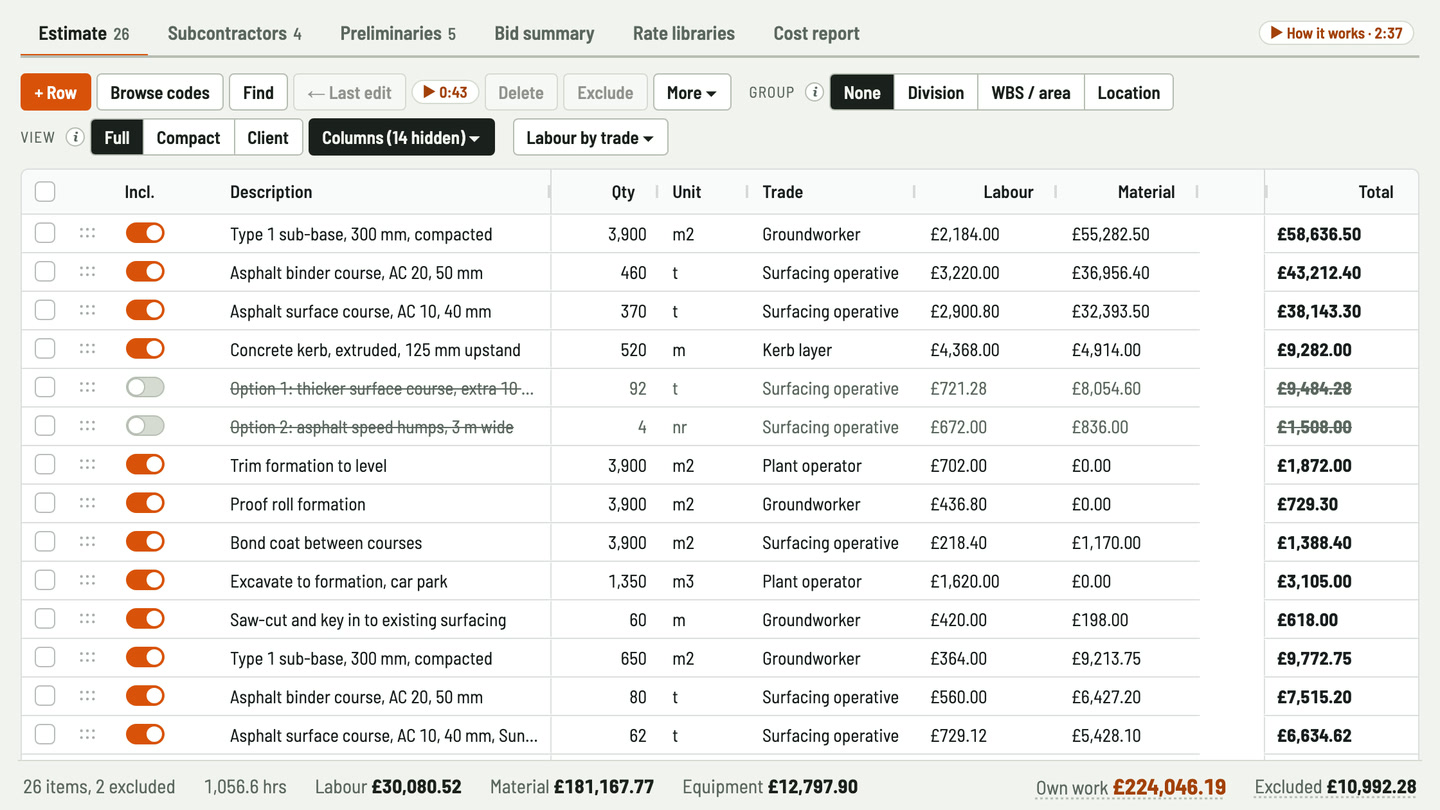Screen dimensions: 1440x810
Task: Open the How it works 2:37 video
Action: click(x=1336, y=33)
